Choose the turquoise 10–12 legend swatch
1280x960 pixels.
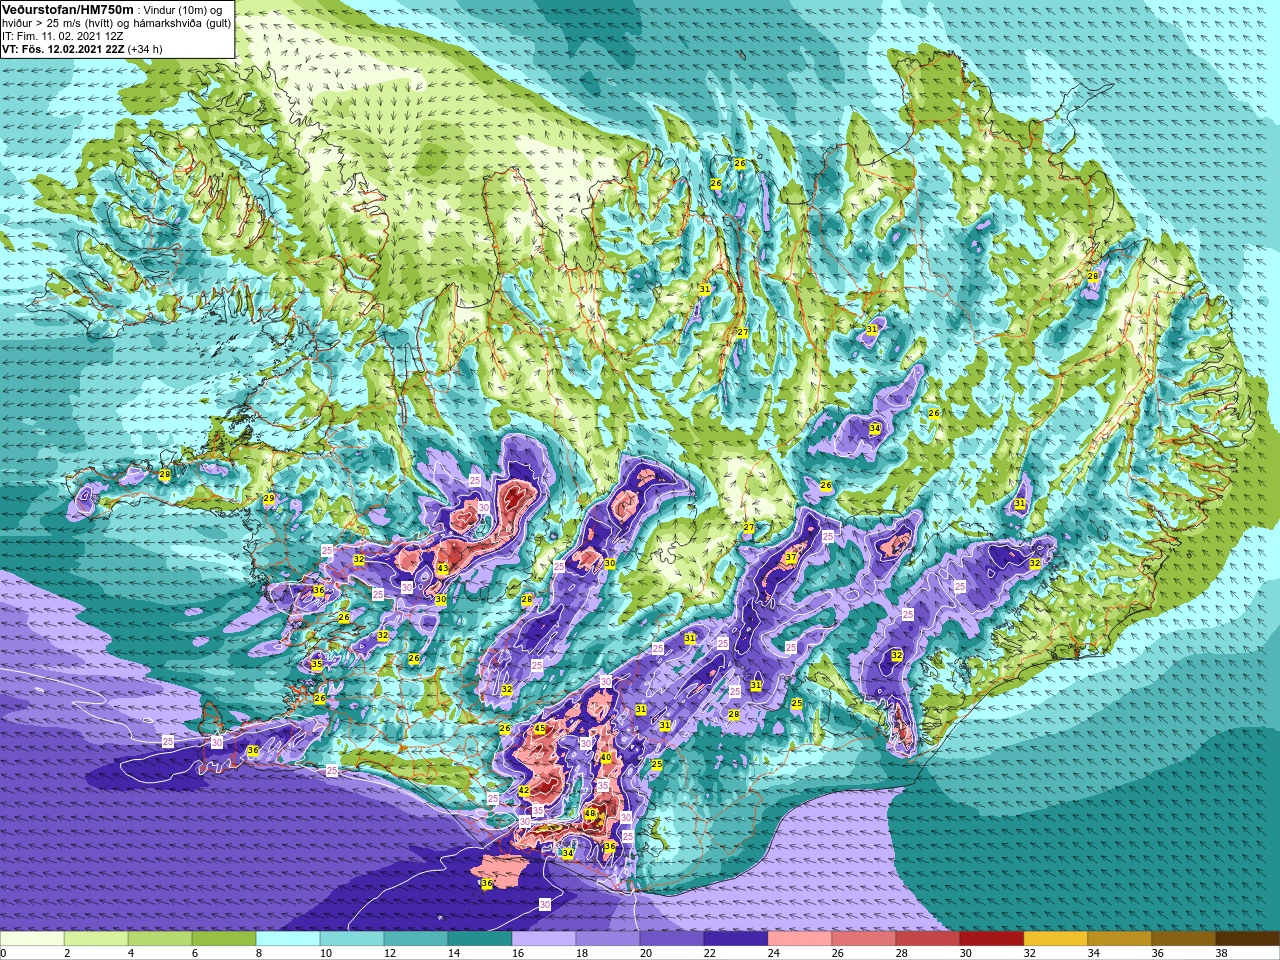(352, 939)
